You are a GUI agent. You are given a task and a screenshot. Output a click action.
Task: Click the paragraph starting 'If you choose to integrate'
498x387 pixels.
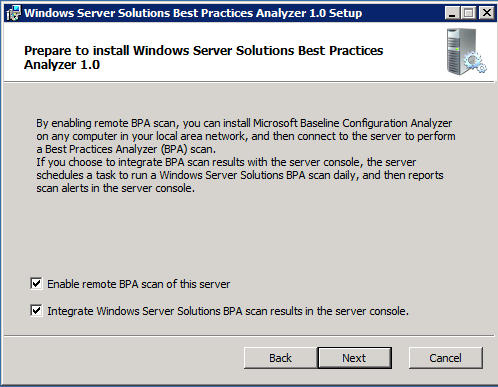pyautogui.click(x=240, y=175)
